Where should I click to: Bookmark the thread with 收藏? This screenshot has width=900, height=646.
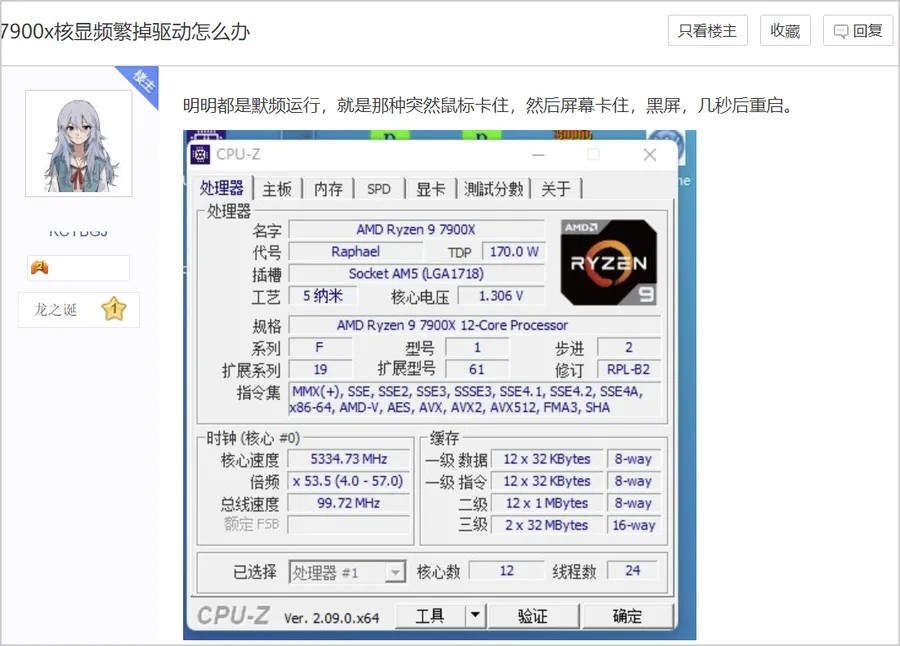pyautogui.click(x=785, y=31)
